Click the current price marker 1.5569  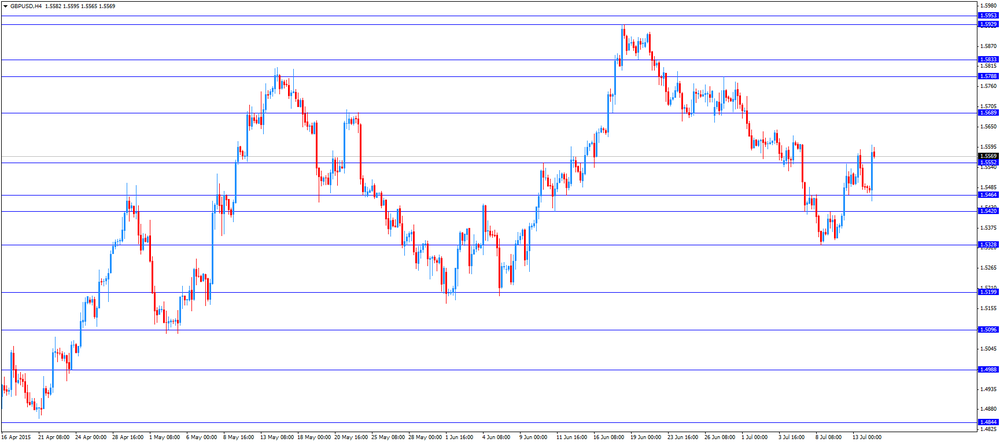[987, 156]
